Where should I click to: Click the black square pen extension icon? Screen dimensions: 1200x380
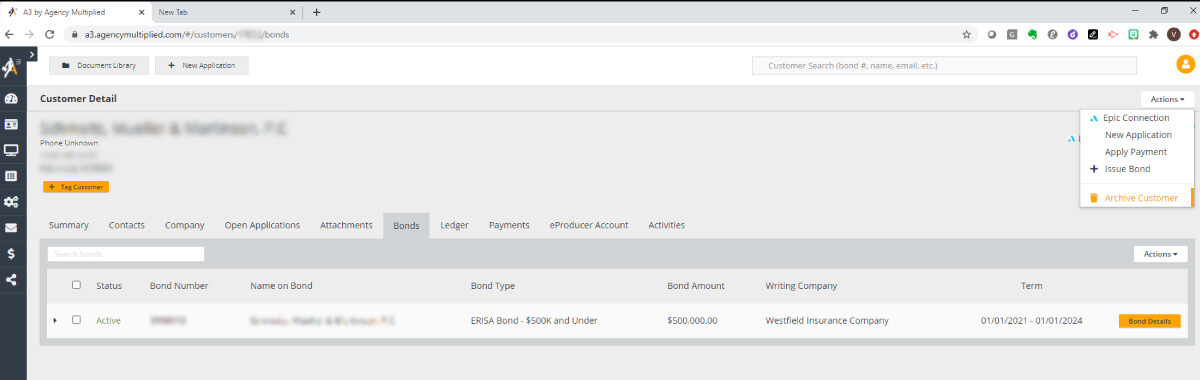click(1093, 33)
